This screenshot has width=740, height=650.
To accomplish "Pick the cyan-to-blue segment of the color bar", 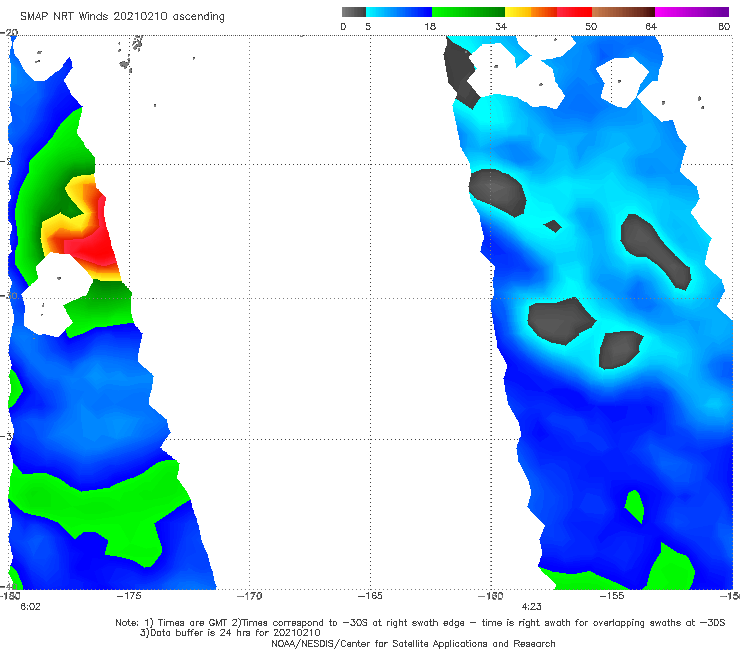I will click(x=399, y=12).
